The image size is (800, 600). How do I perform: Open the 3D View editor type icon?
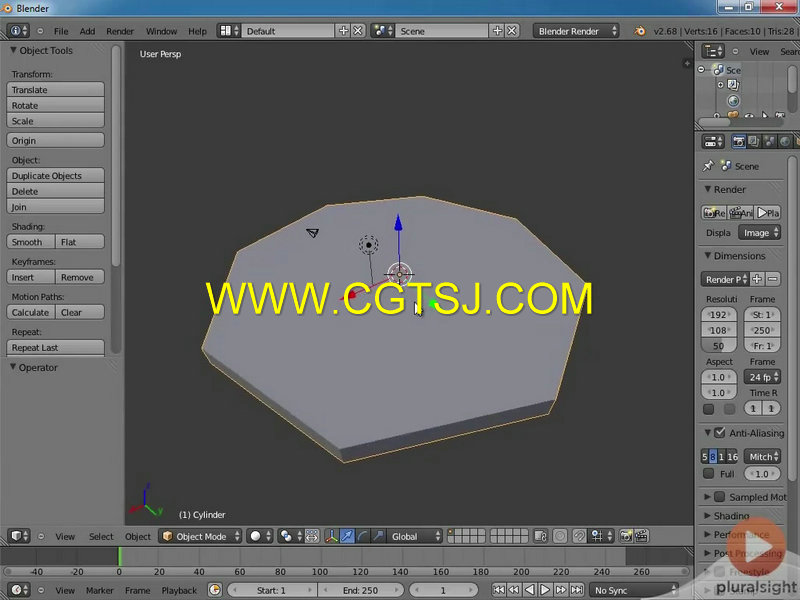(19, 536)
